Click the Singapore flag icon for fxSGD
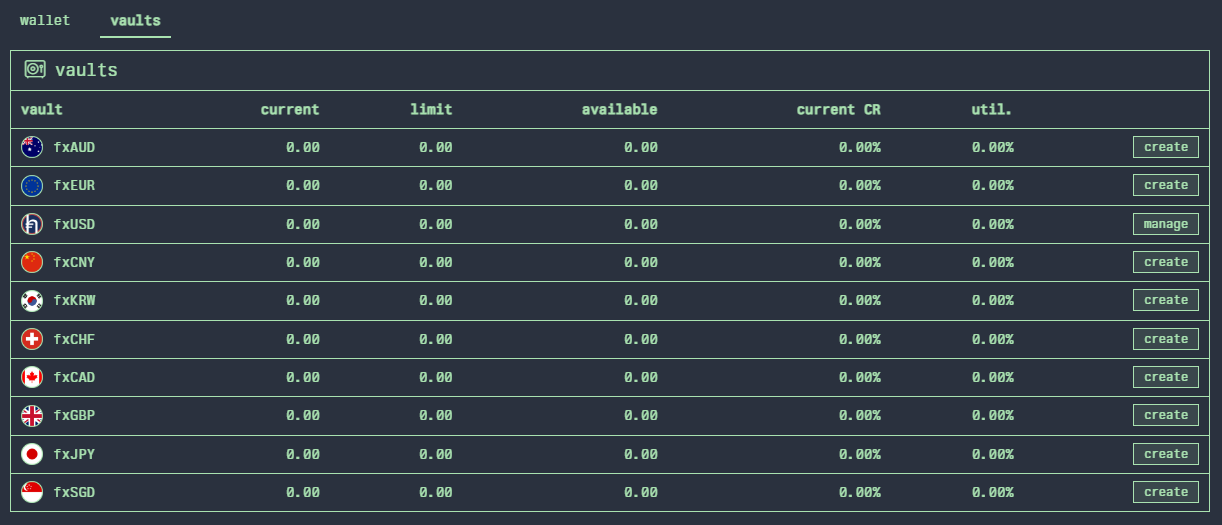The image size is (1222, 525). point(32,492)
